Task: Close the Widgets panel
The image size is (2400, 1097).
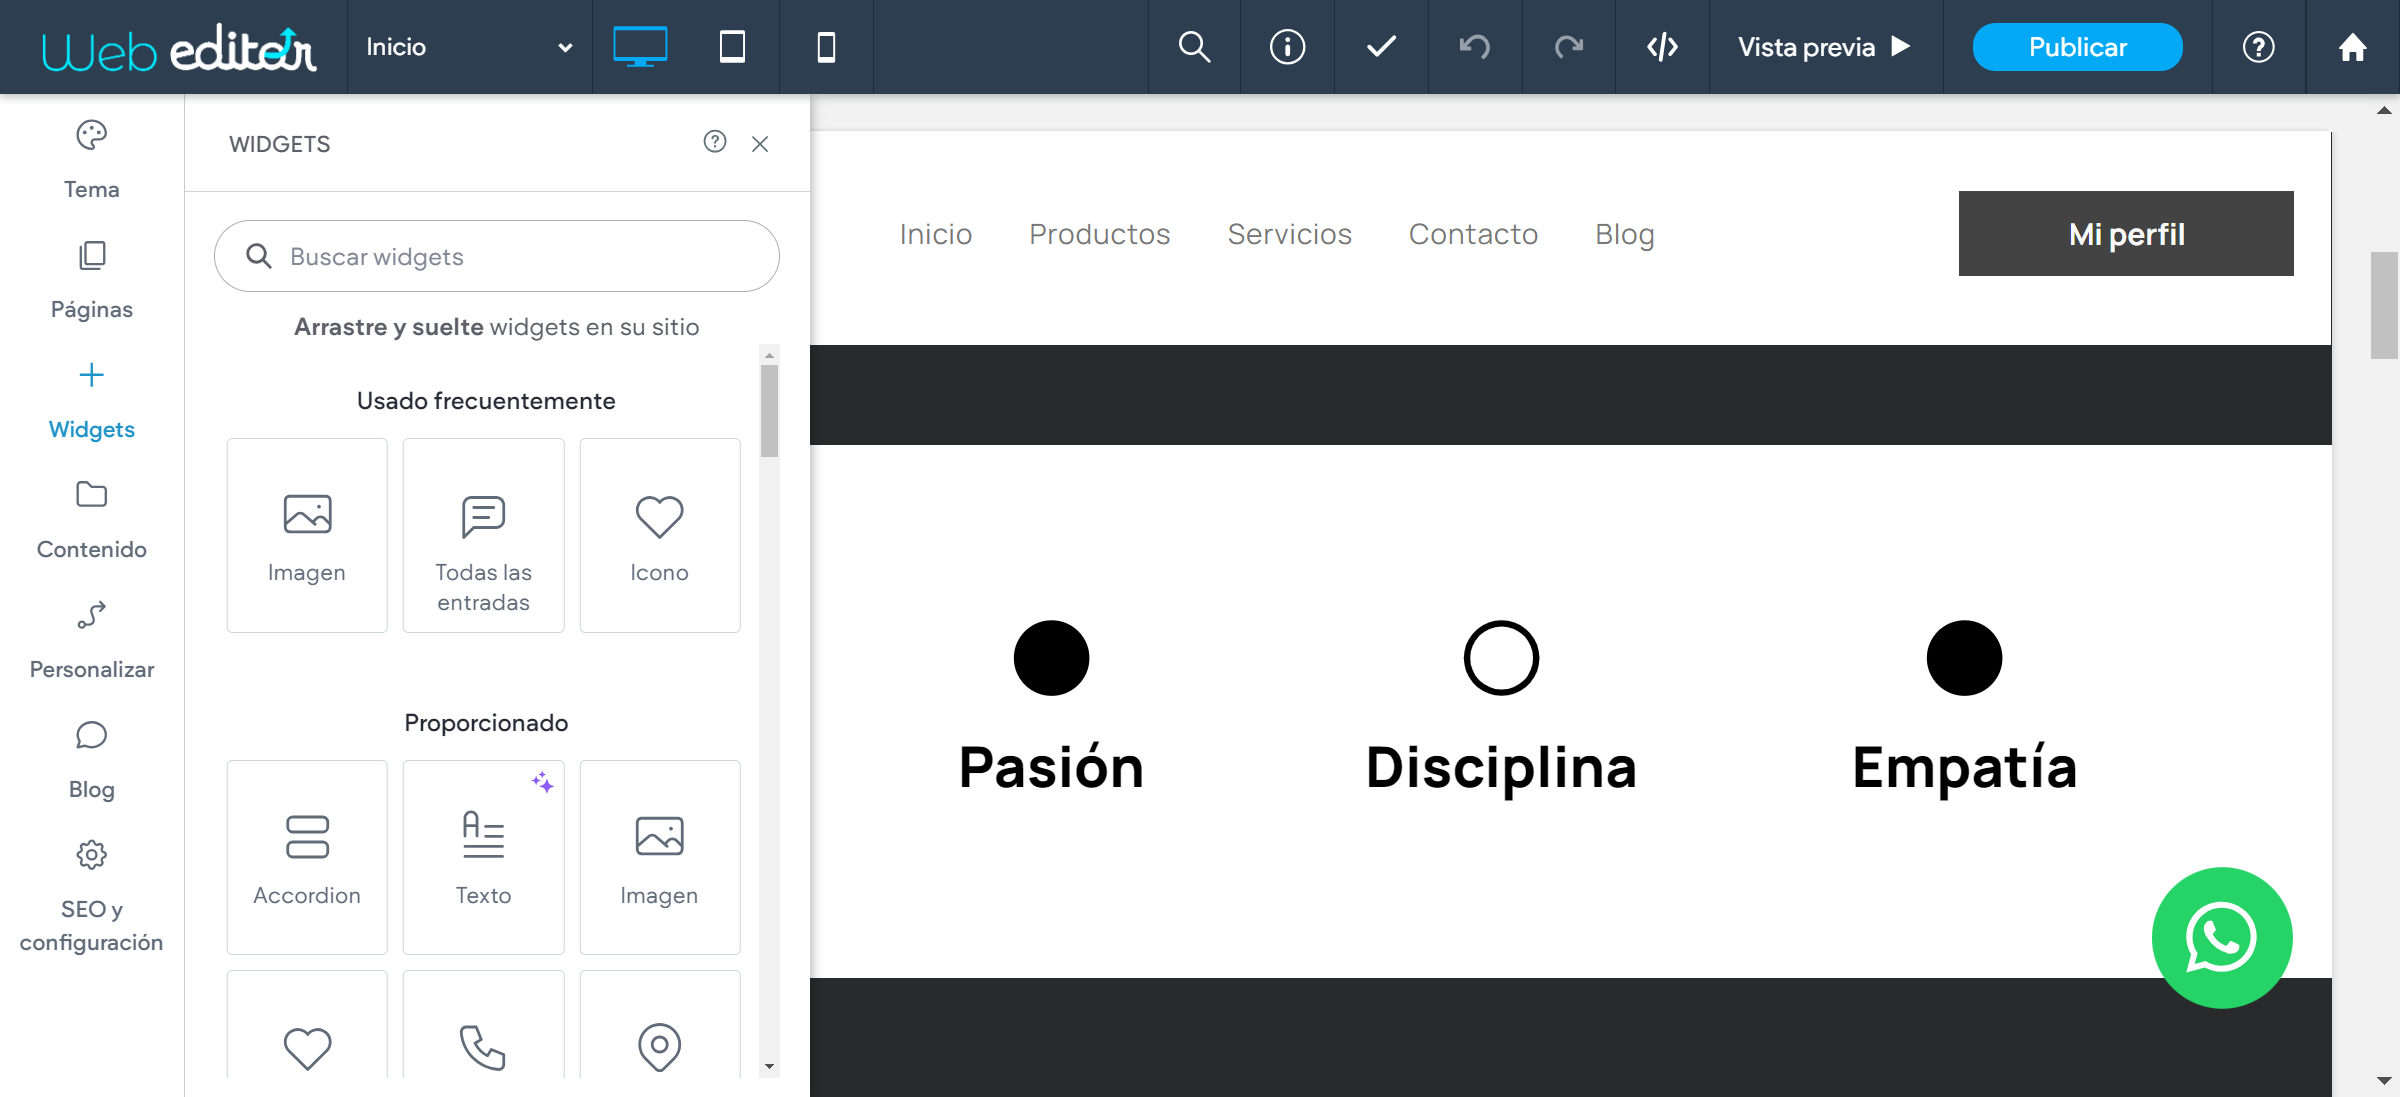Action: coord(760,144)
